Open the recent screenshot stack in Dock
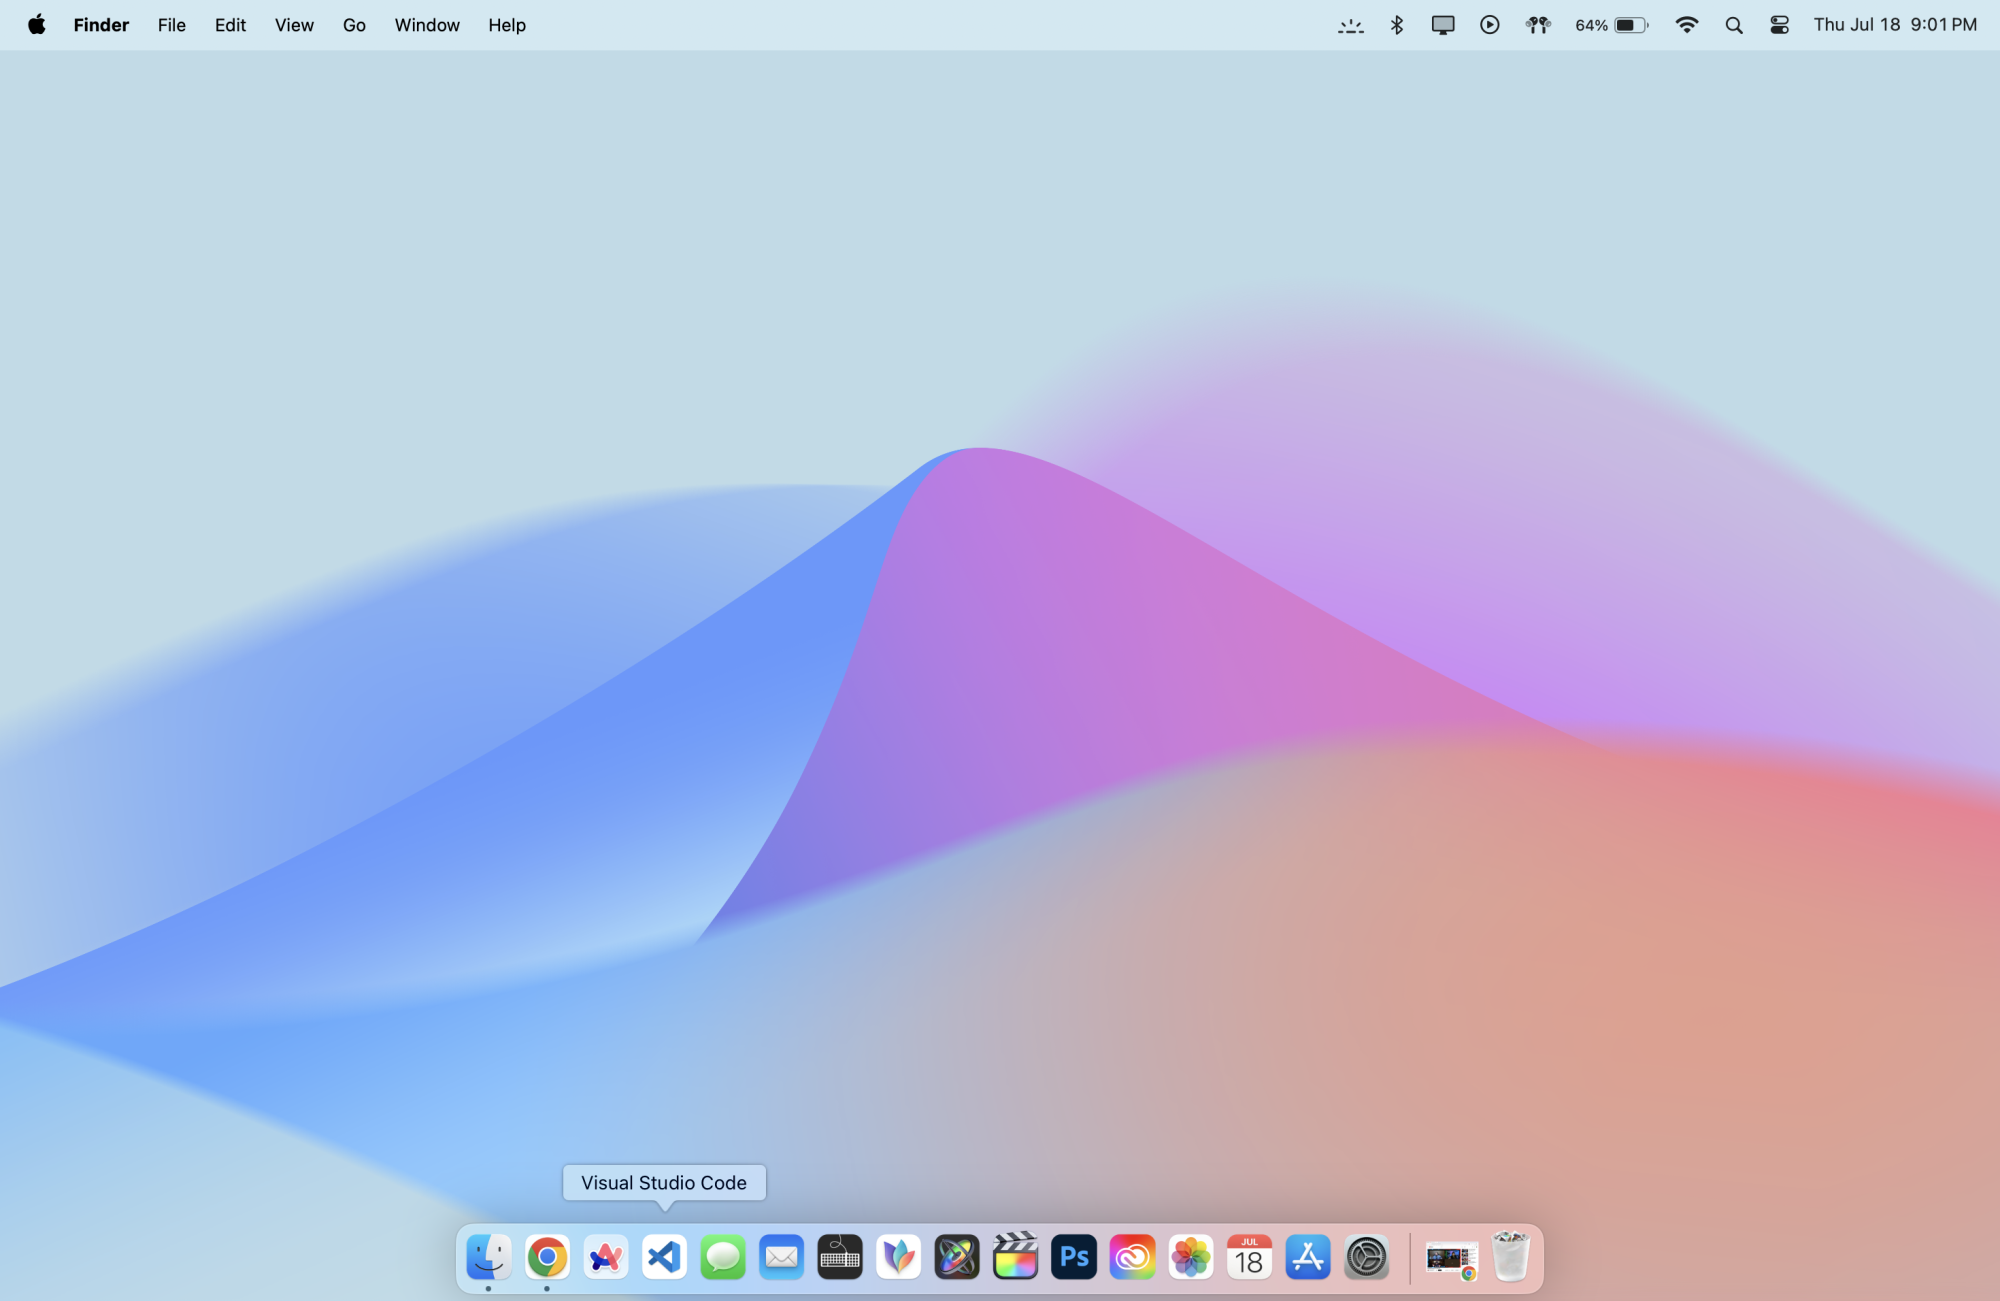The image size is (2000, 1301). pyautogui.click(x=1451, y=1258)
